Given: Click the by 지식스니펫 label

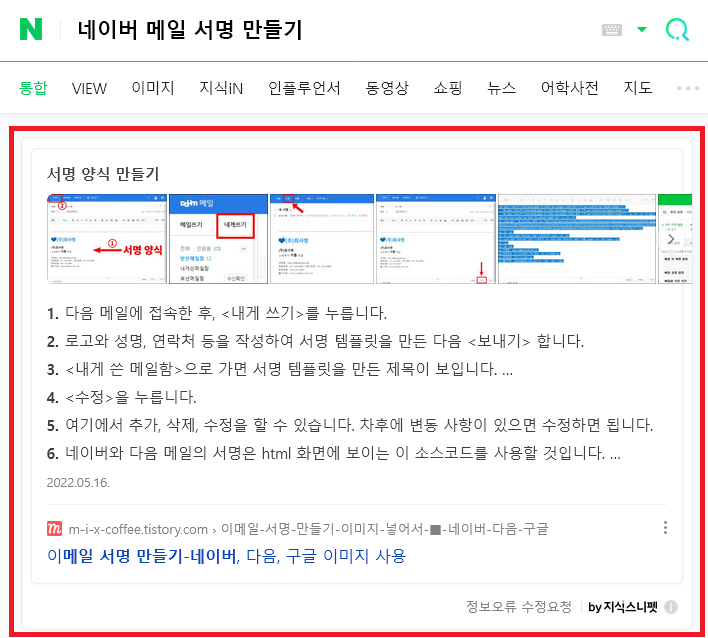Looking at the screenshot, I should point(623,607).
